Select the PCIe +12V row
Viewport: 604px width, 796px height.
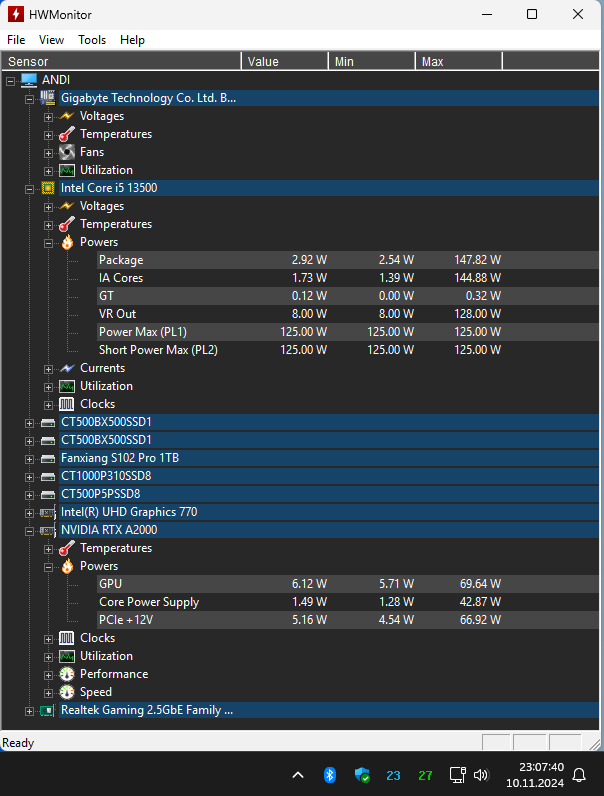(x=348, y=620)
